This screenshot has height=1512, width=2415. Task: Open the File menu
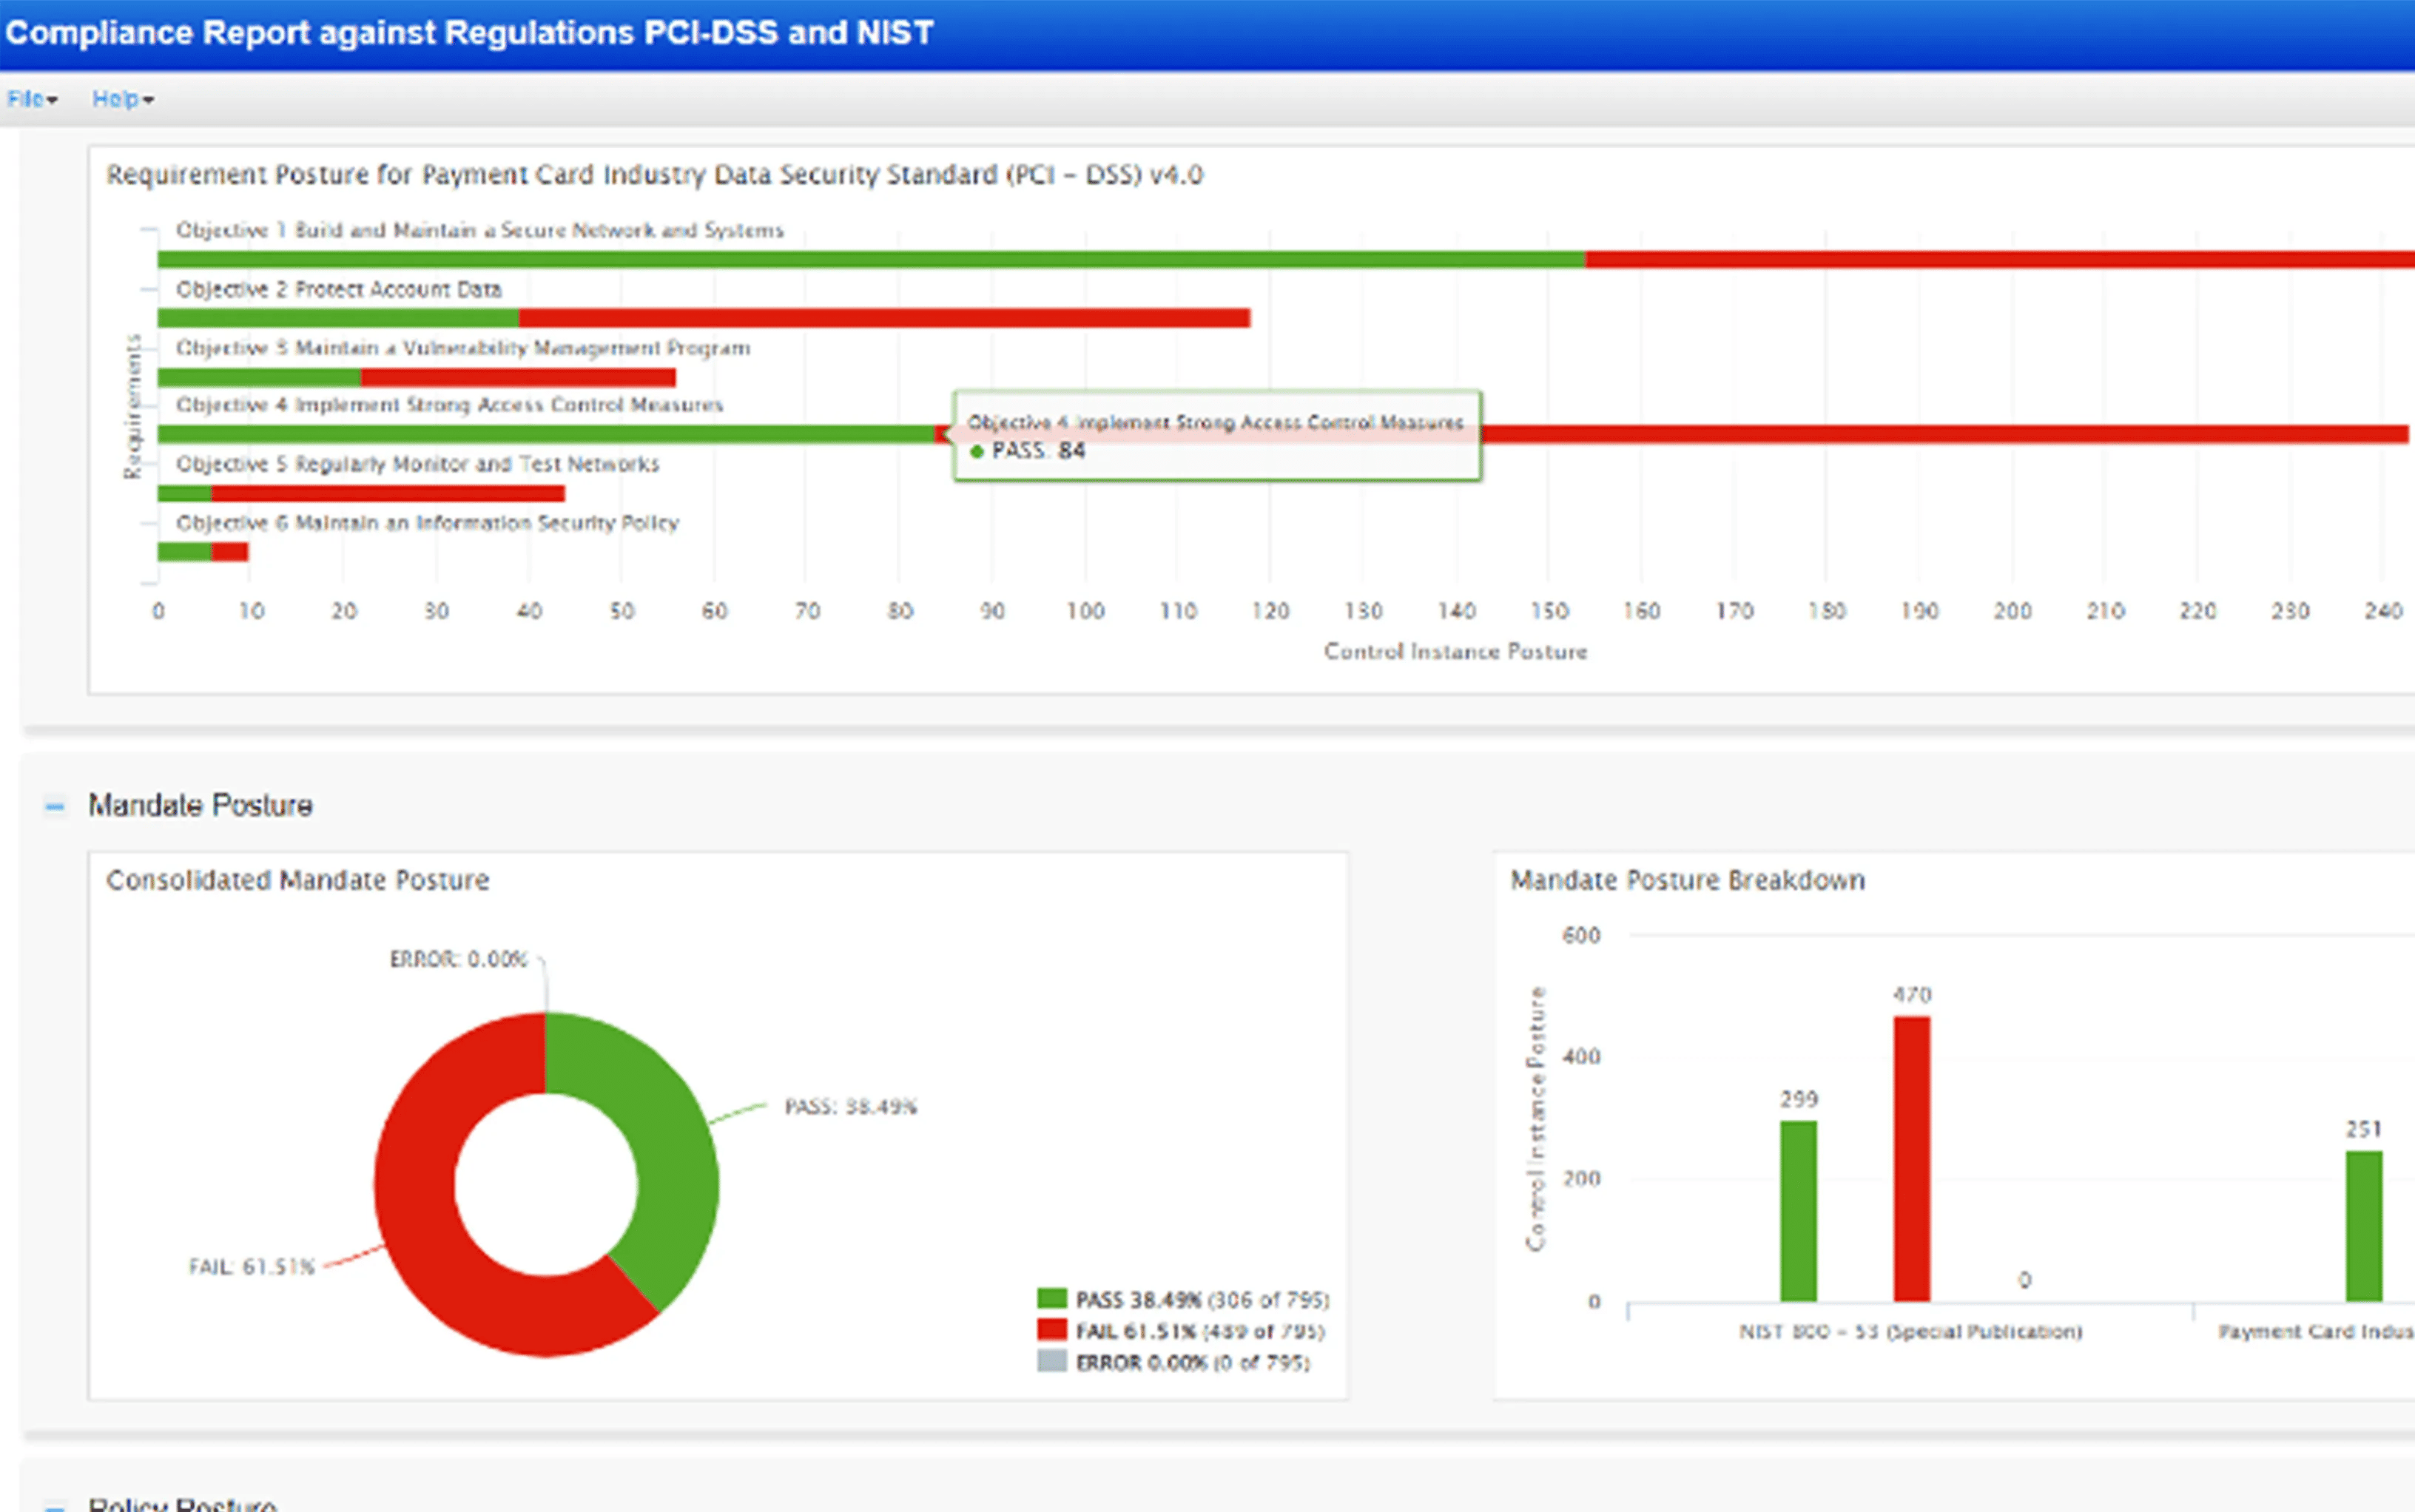tap(26, 99)
